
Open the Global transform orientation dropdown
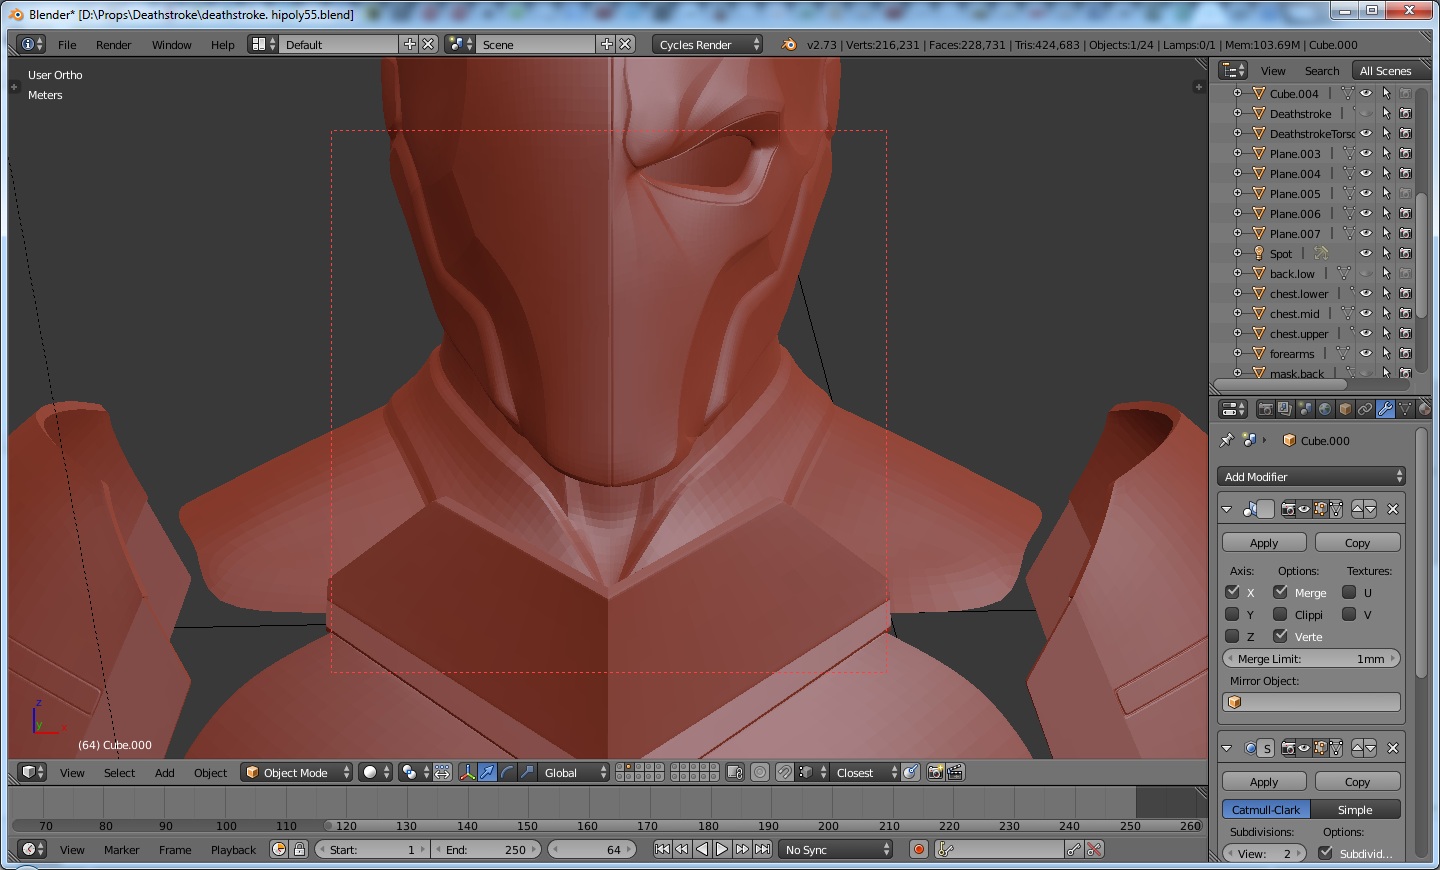[x=574, y=772]
